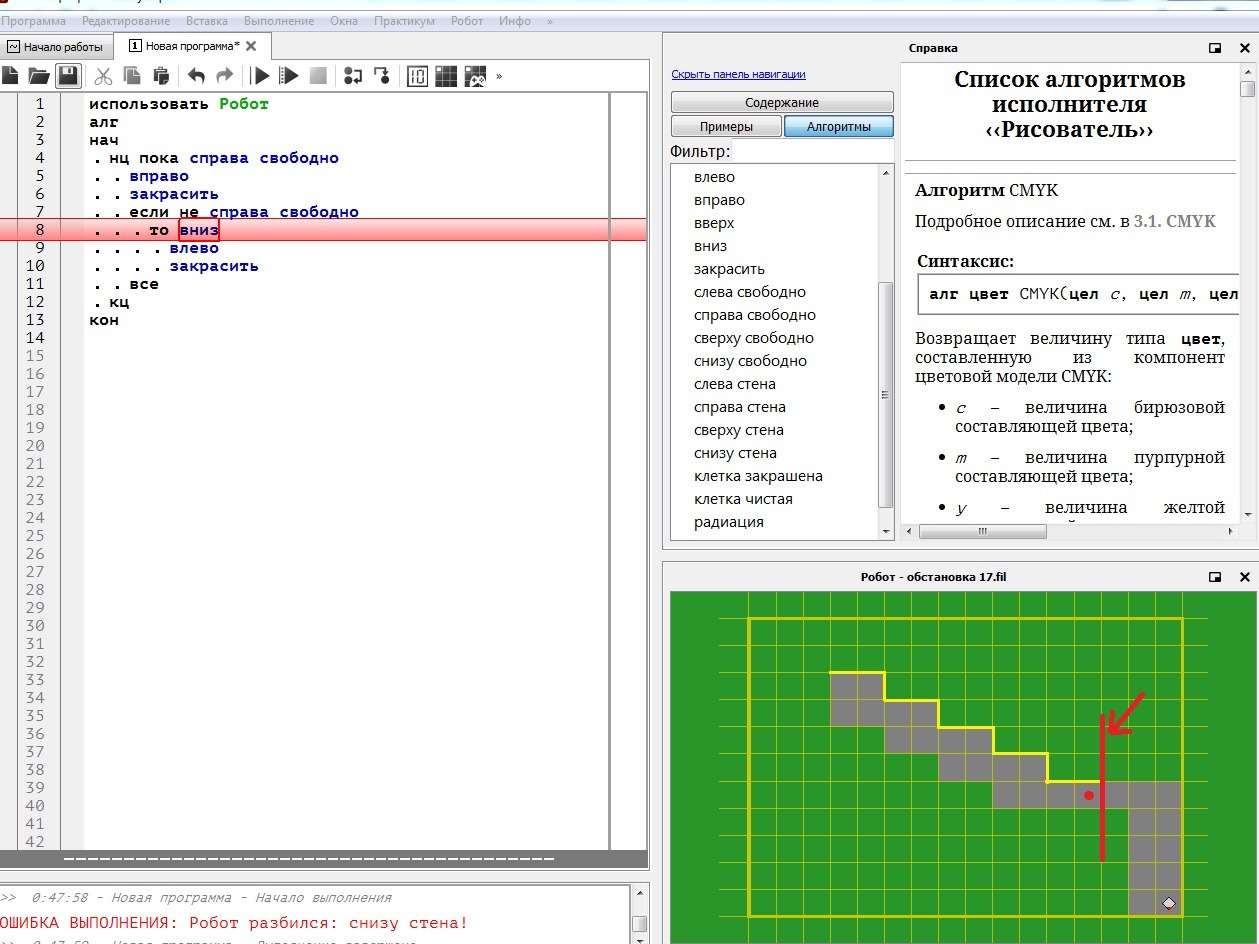This screenshot has width=1259, height=944.
Task: Click the Фильтр input field
Action: point(812,152)
